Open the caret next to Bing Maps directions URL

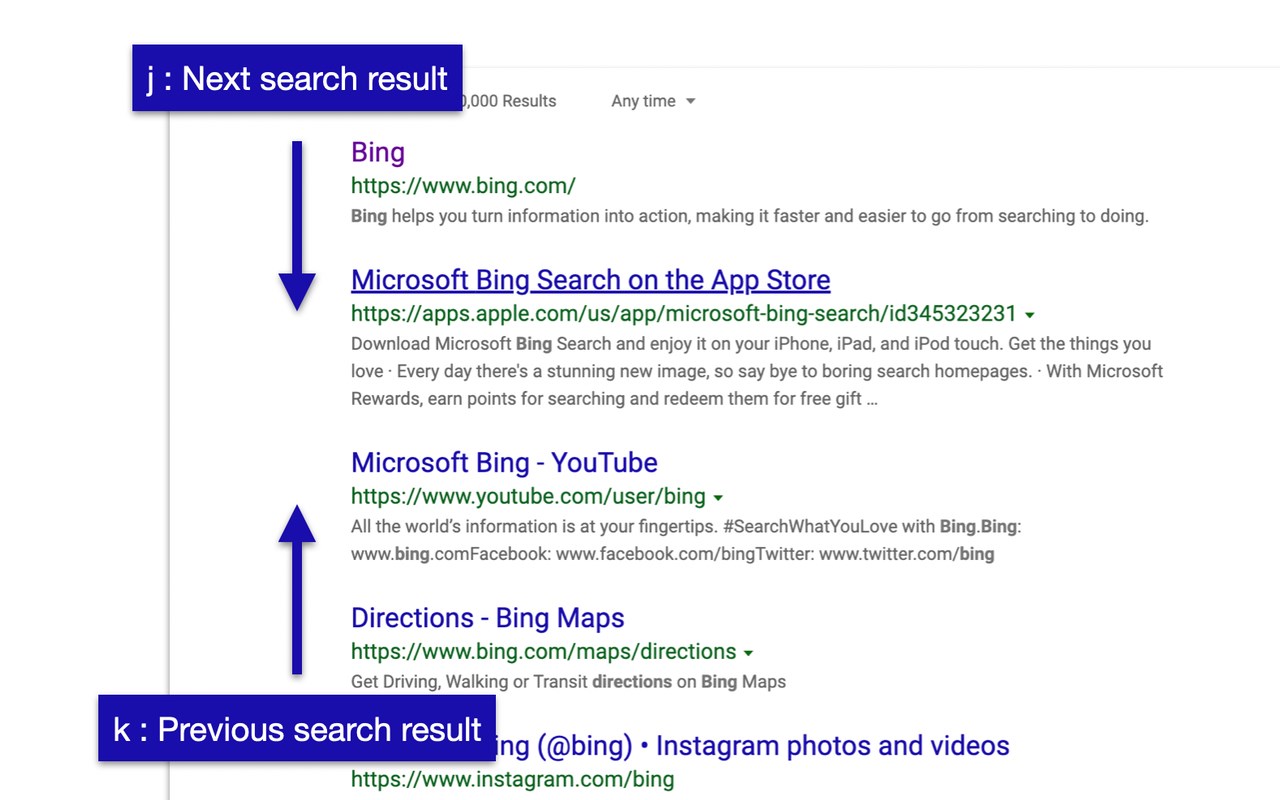click(x=748, y=653)
